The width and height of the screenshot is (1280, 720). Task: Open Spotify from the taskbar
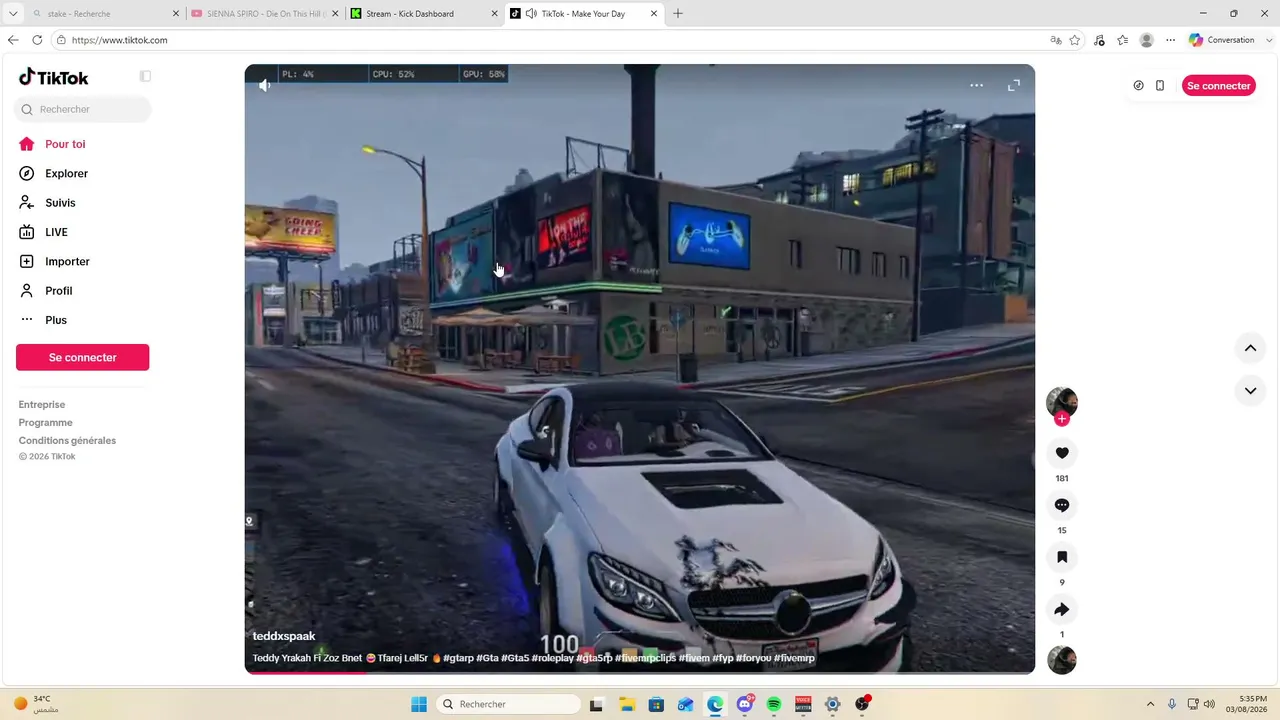click(x=773, y=704)
